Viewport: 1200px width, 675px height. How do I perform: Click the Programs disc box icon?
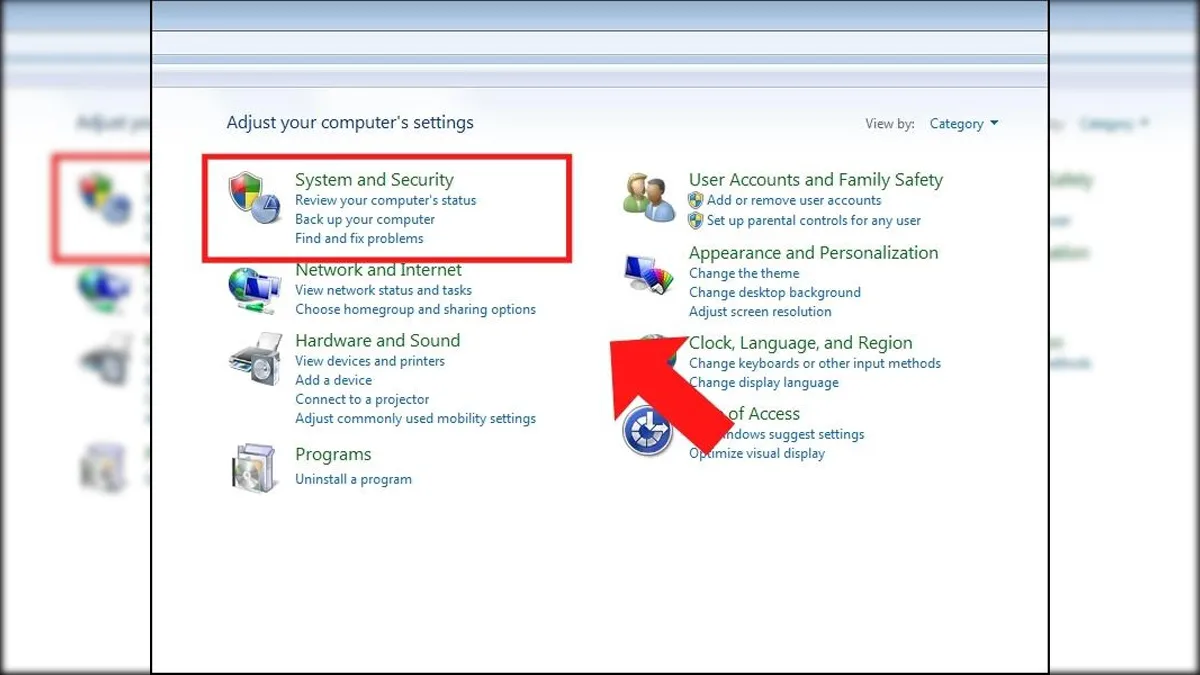pyautogui.click(x=252, y=467)
